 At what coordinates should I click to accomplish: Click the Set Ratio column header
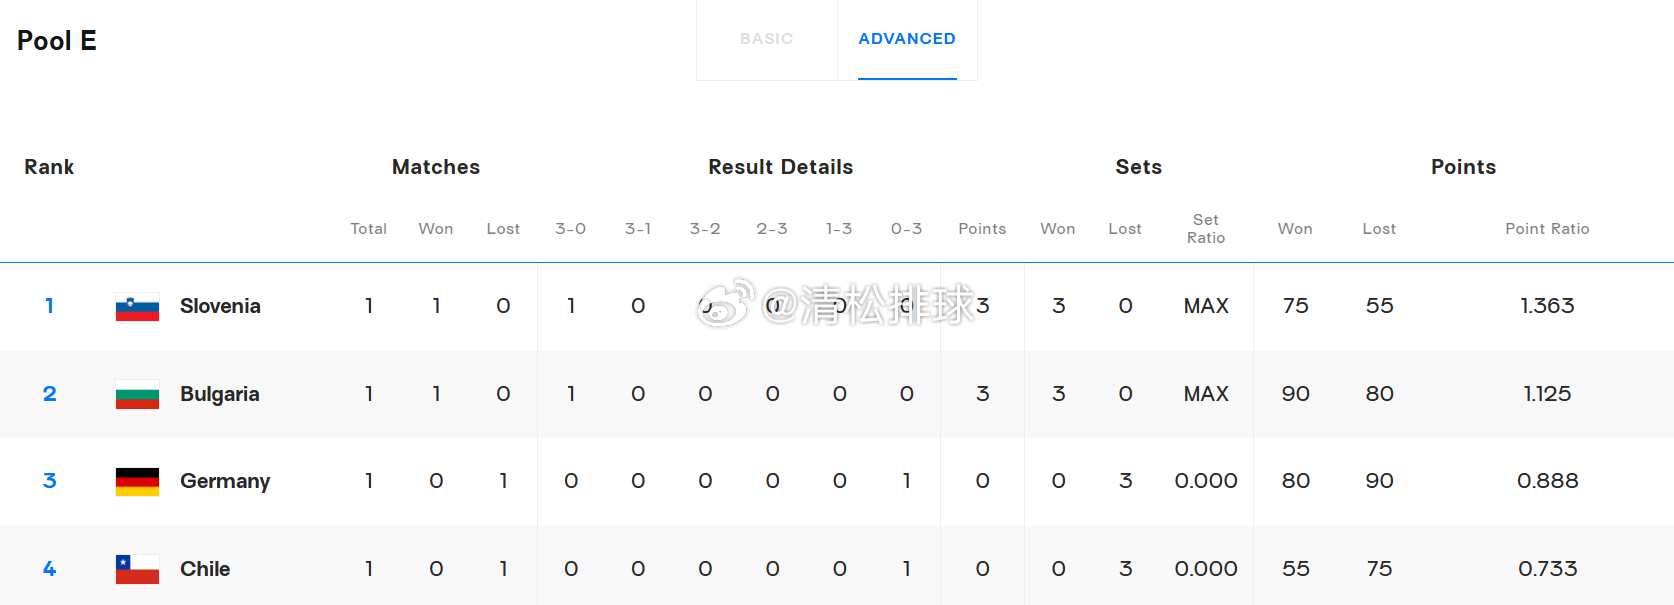point(1205,229)
